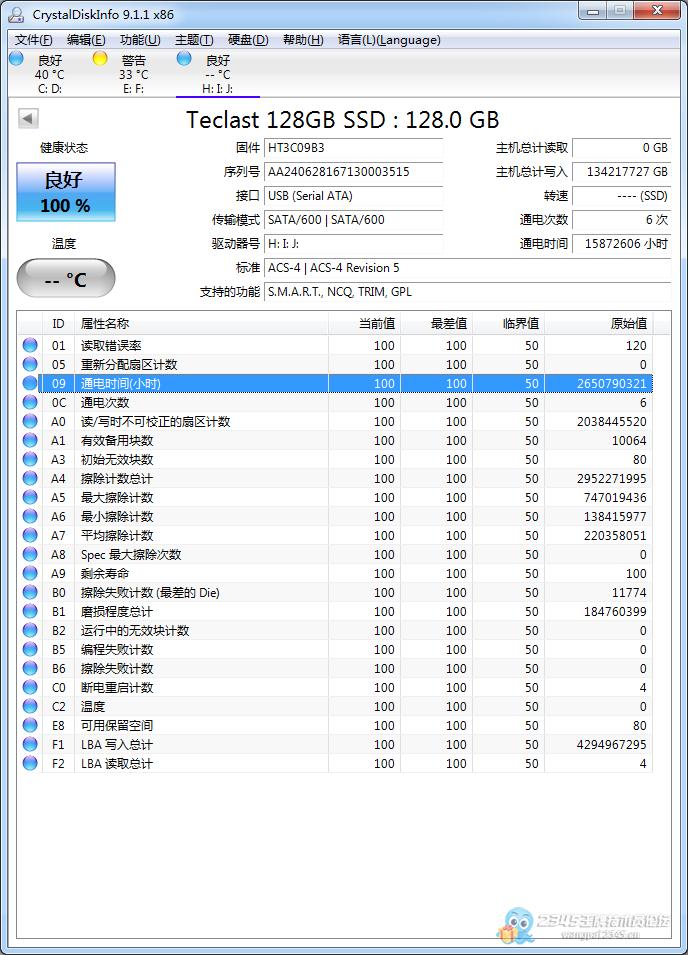Click status orb of row 01 读取错误率
This screenshot has width=688, height=955.
[30, 345]
